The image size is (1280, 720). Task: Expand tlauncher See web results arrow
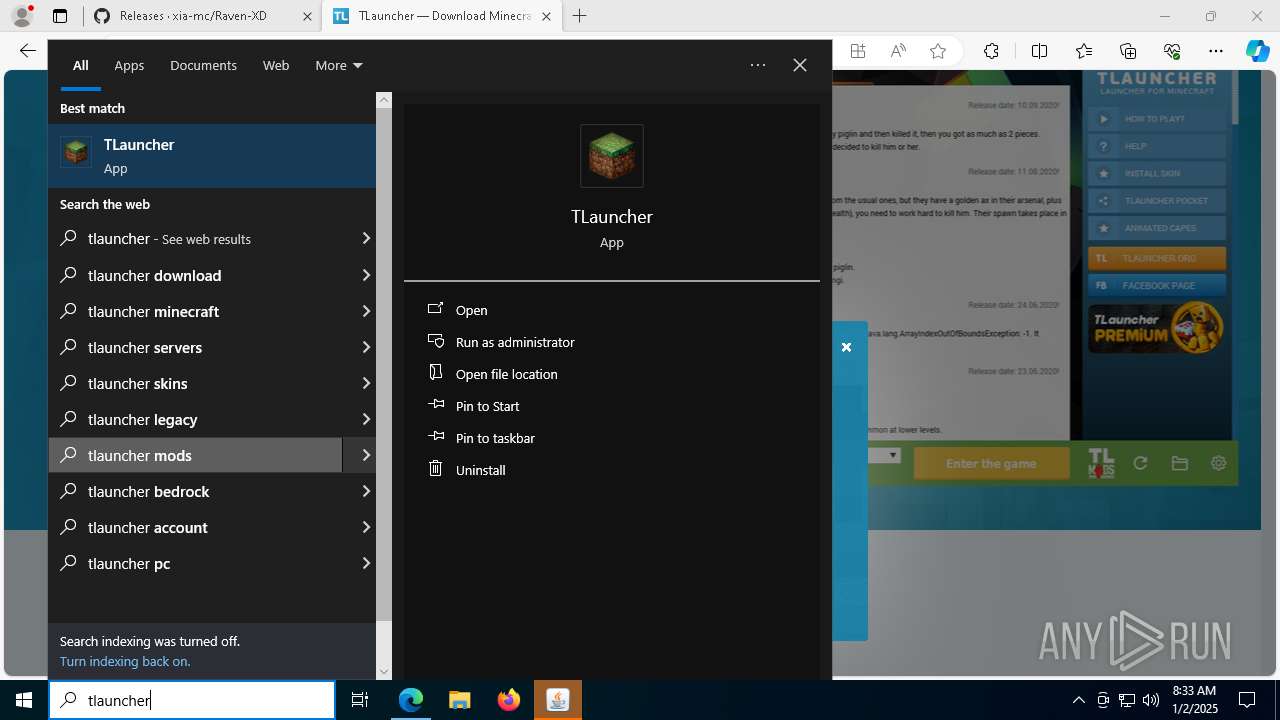pos(365,239)
